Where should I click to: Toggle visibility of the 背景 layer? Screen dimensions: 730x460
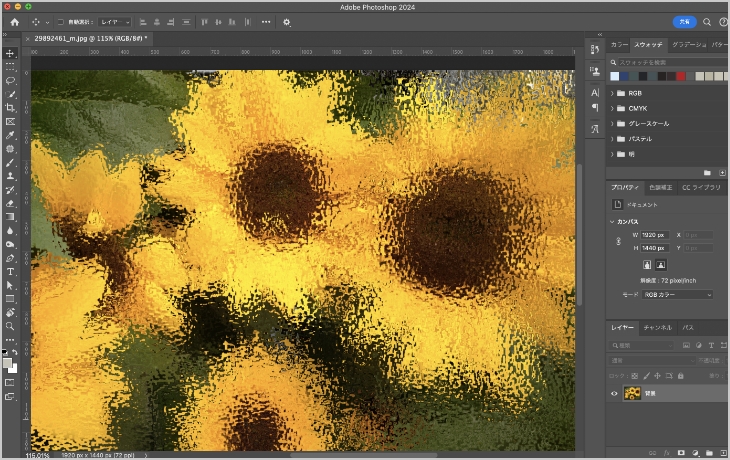tap(614, 393)
